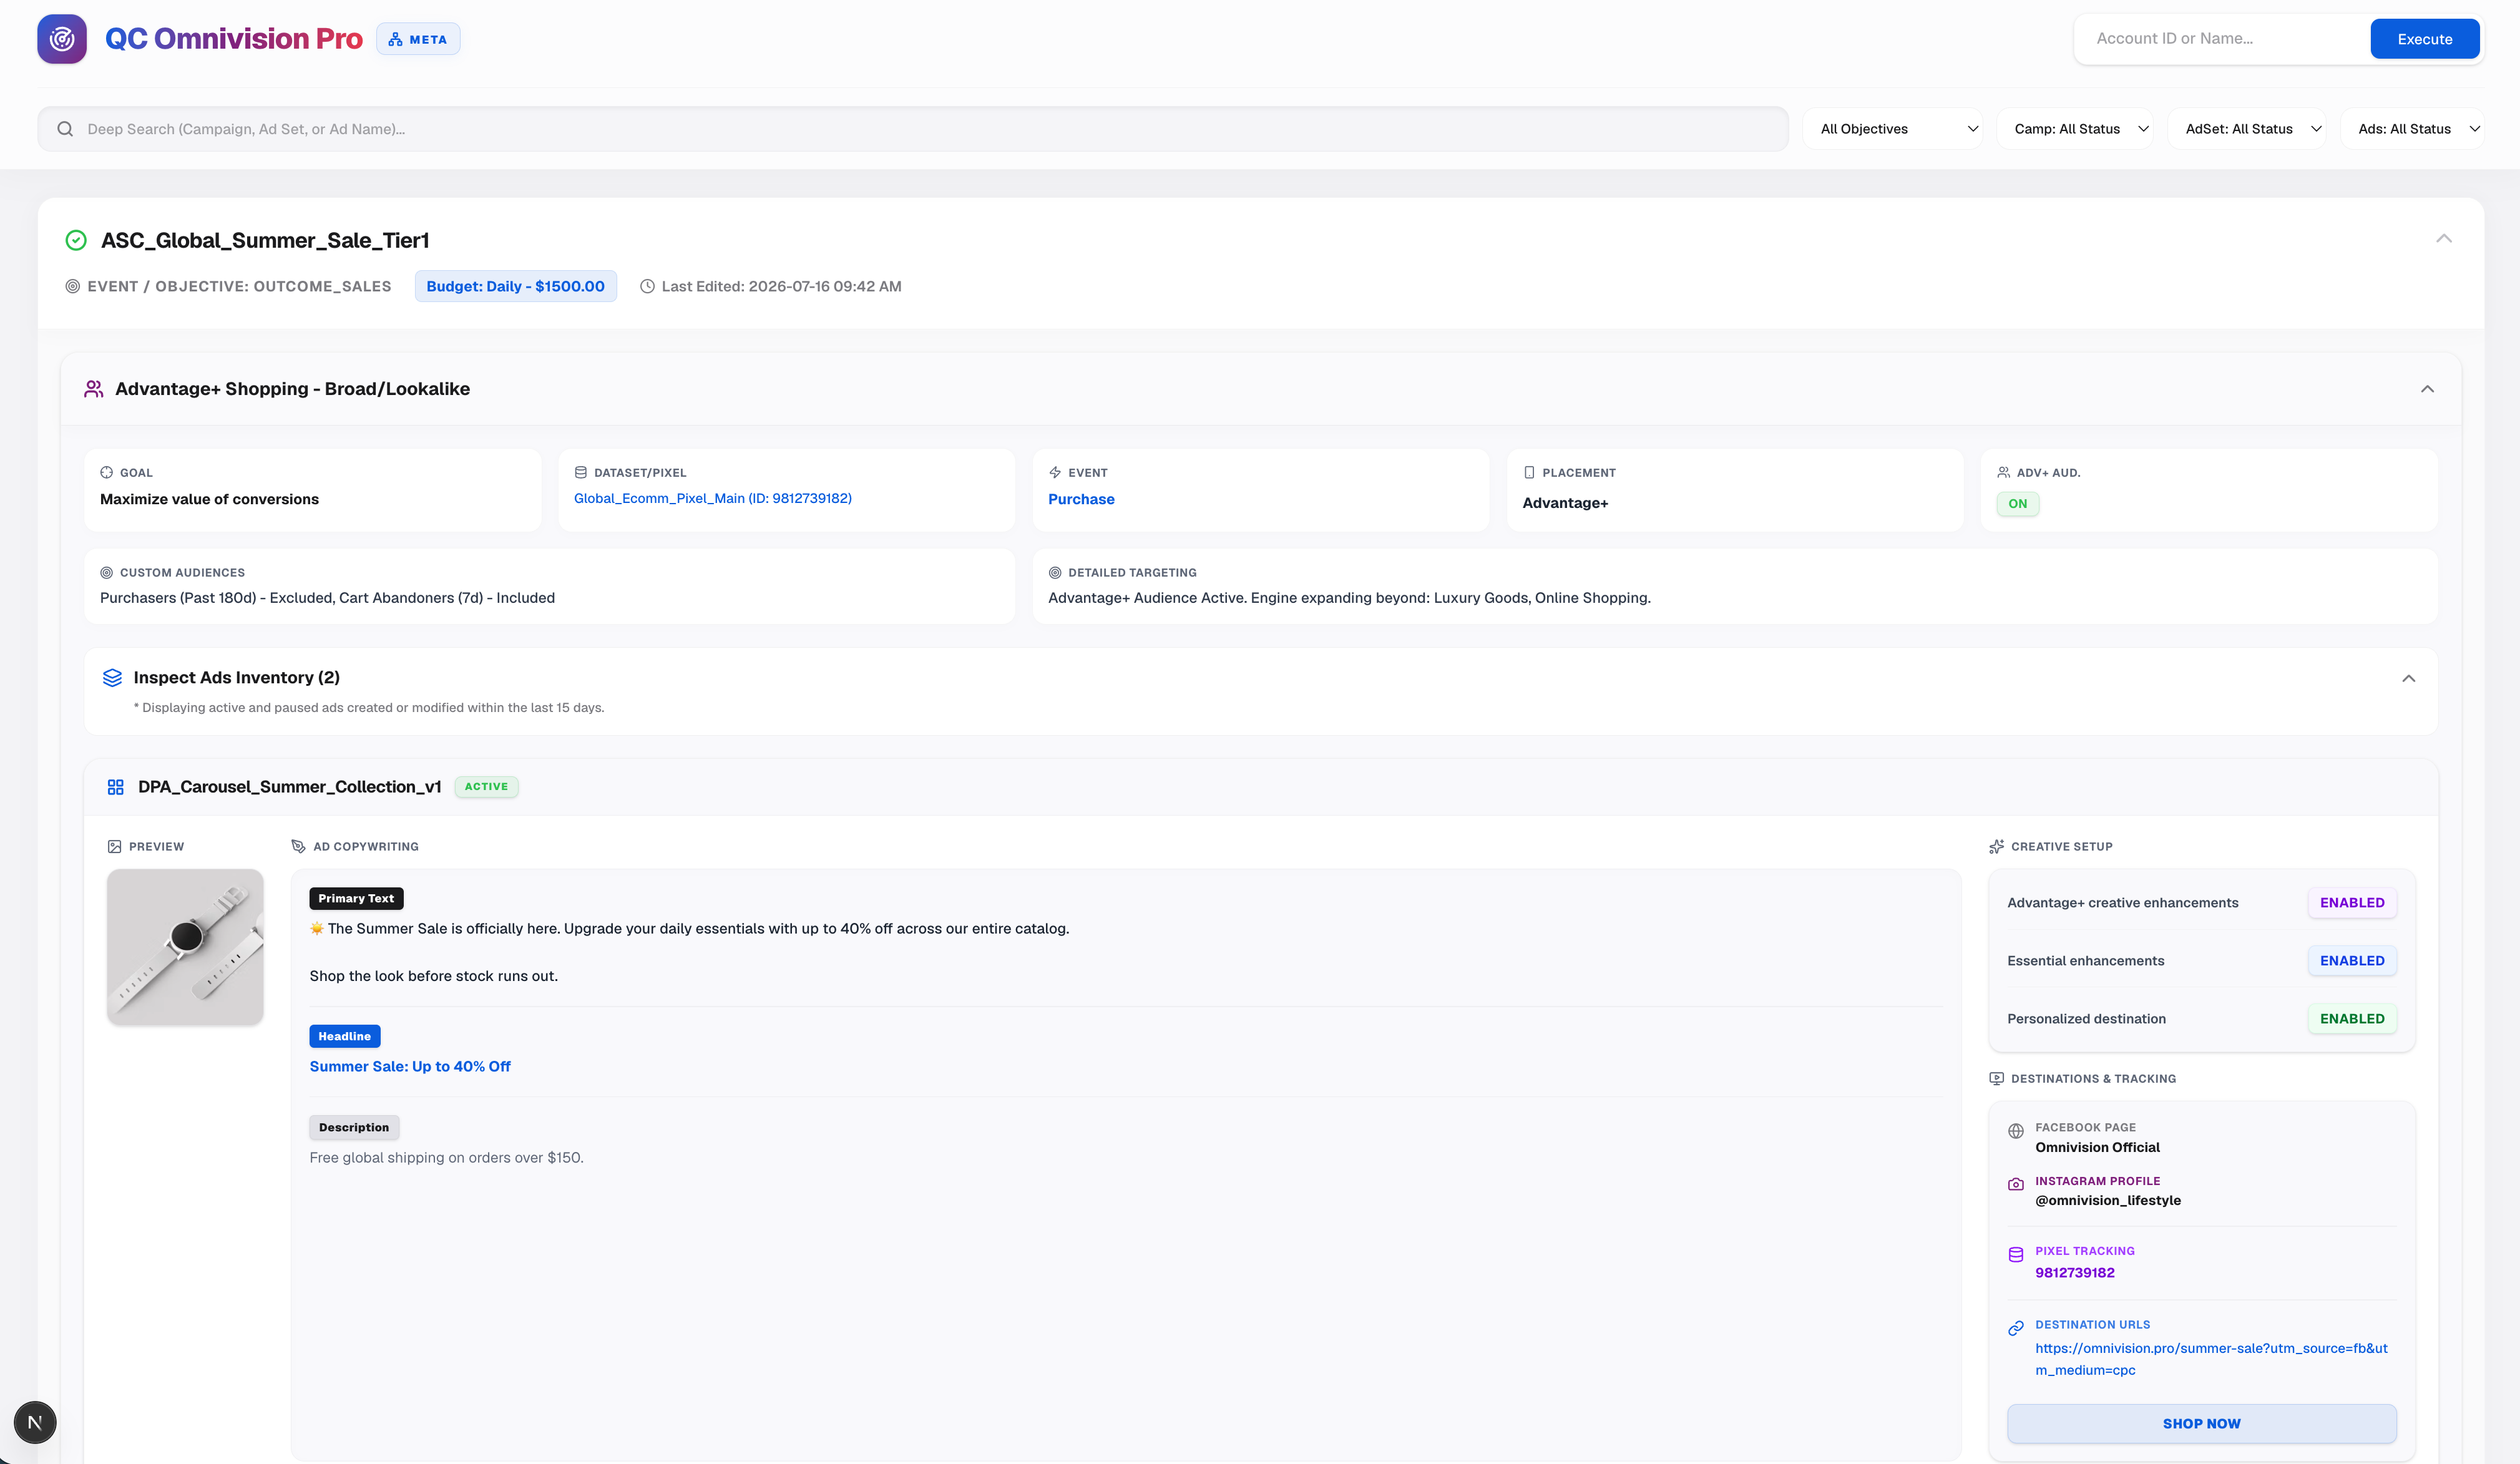Click the Adv+ Audience ON badge
This screenshot has width=2520, height=1464.
coord(2017,503)
